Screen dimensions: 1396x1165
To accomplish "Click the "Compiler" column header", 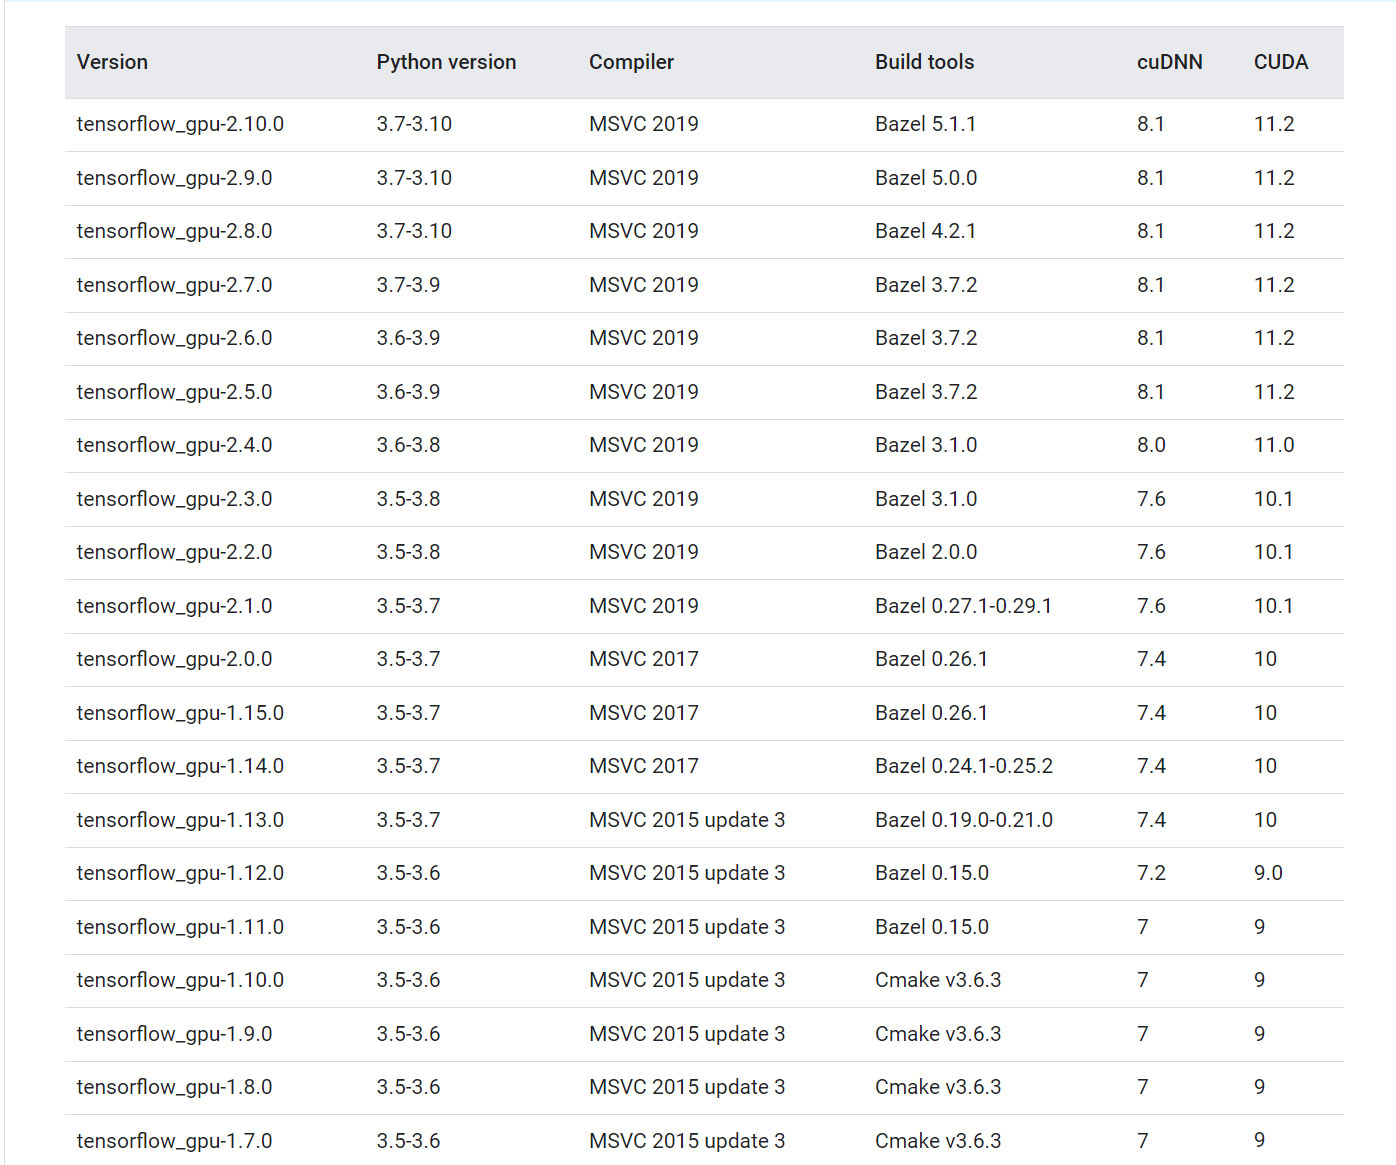I will pos(631,62).
